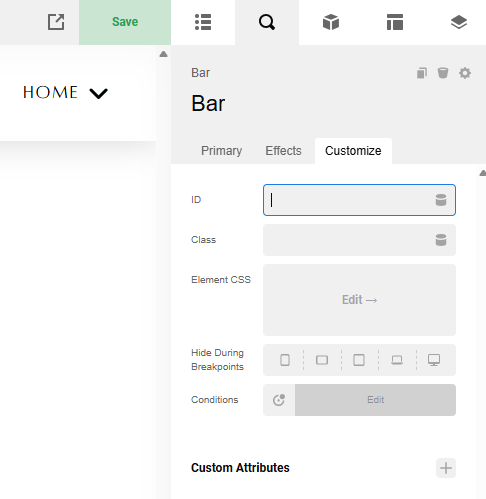486x499 pixels.
Task: Click the external link exit icon
Action: pos(56,22)
